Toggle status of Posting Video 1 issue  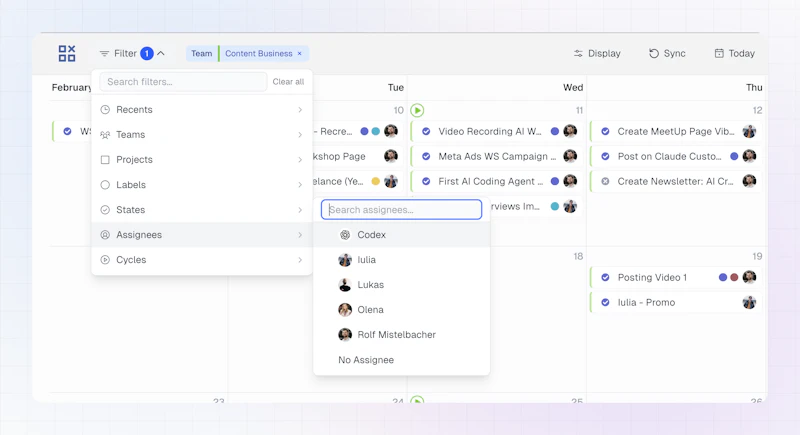click(605, 277)
